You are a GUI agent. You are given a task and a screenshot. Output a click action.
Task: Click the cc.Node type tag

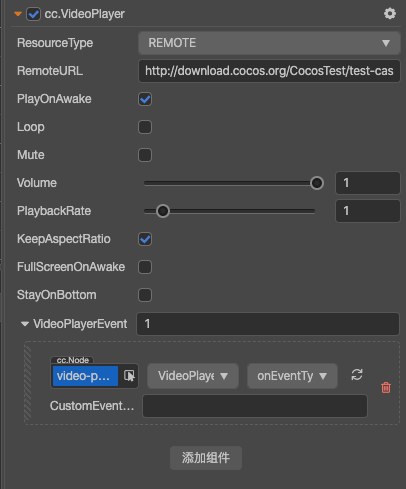click(x=72, y=360)
